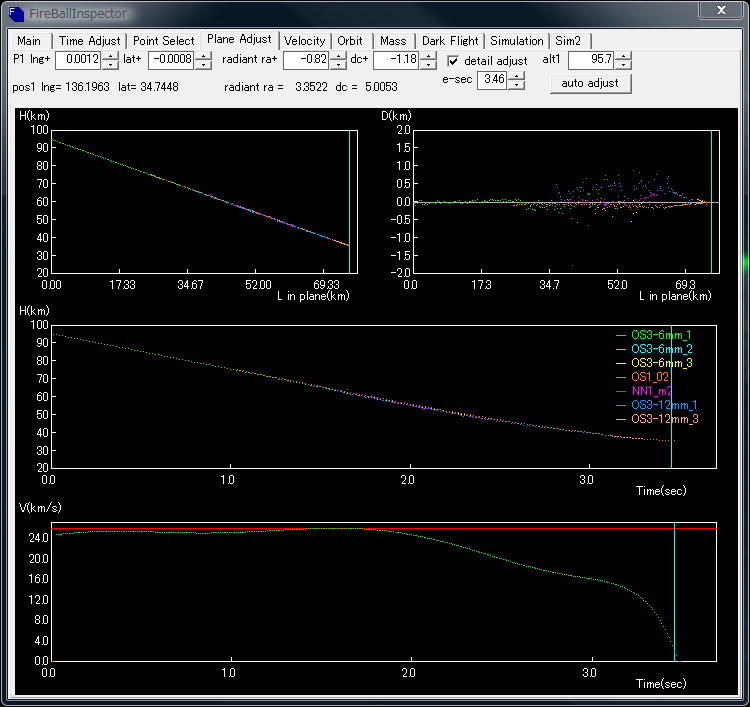Open the Point Select tab

click(164, 41)
